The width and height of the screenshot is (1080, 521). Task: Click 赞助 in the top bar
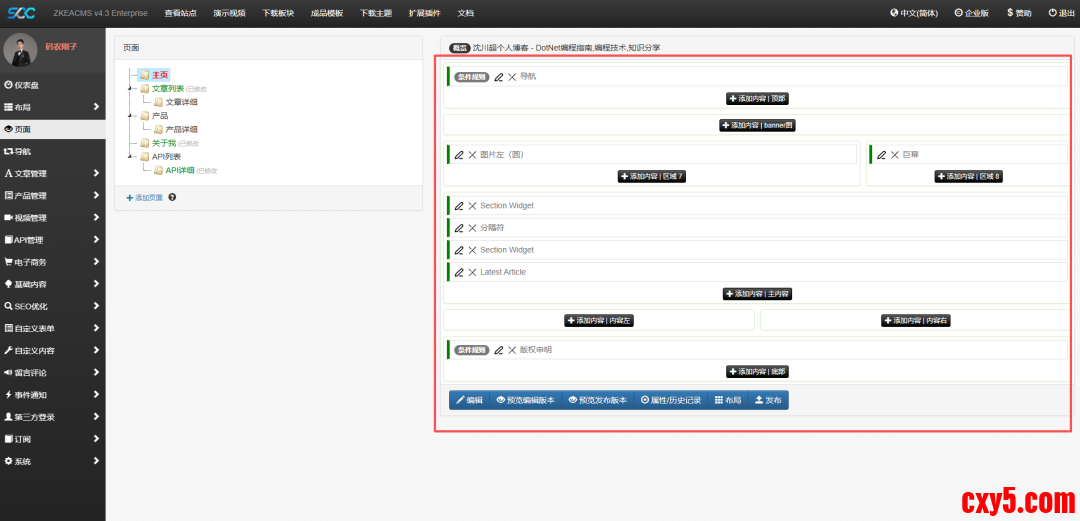click(1019, 13)
